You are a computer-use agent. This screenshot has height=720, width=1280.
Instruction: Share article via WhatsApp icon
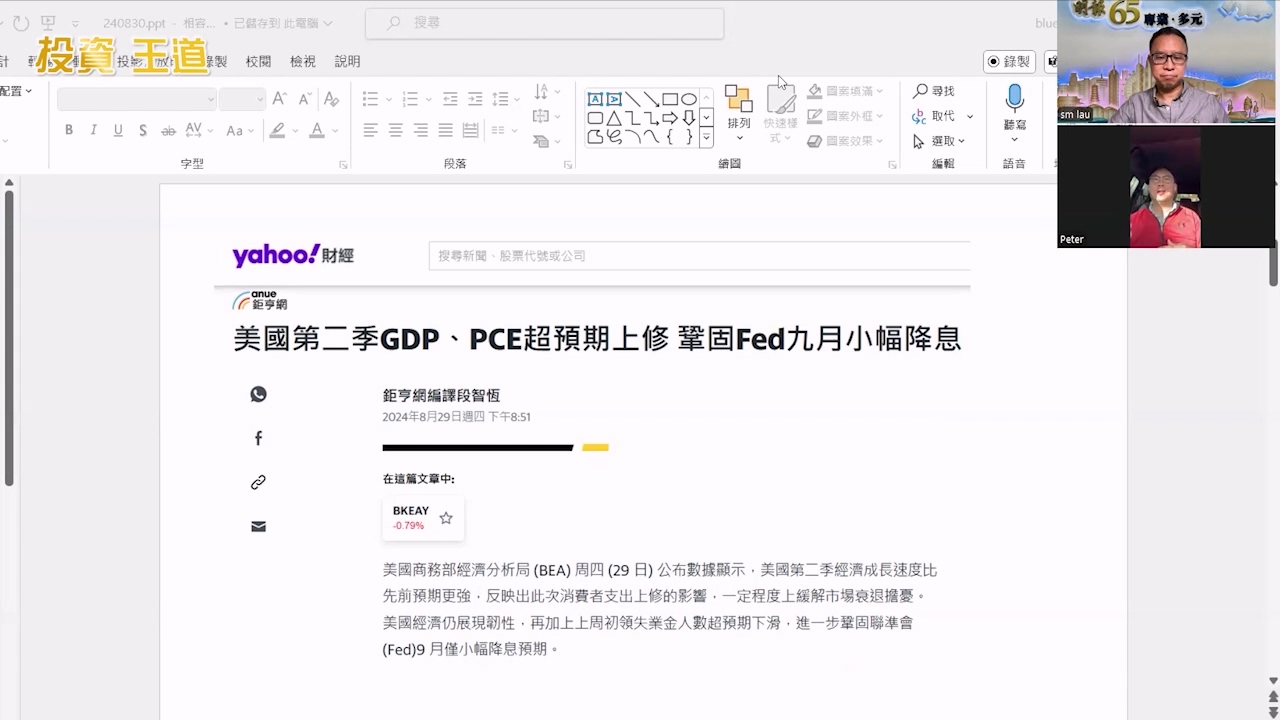[258, 394]
